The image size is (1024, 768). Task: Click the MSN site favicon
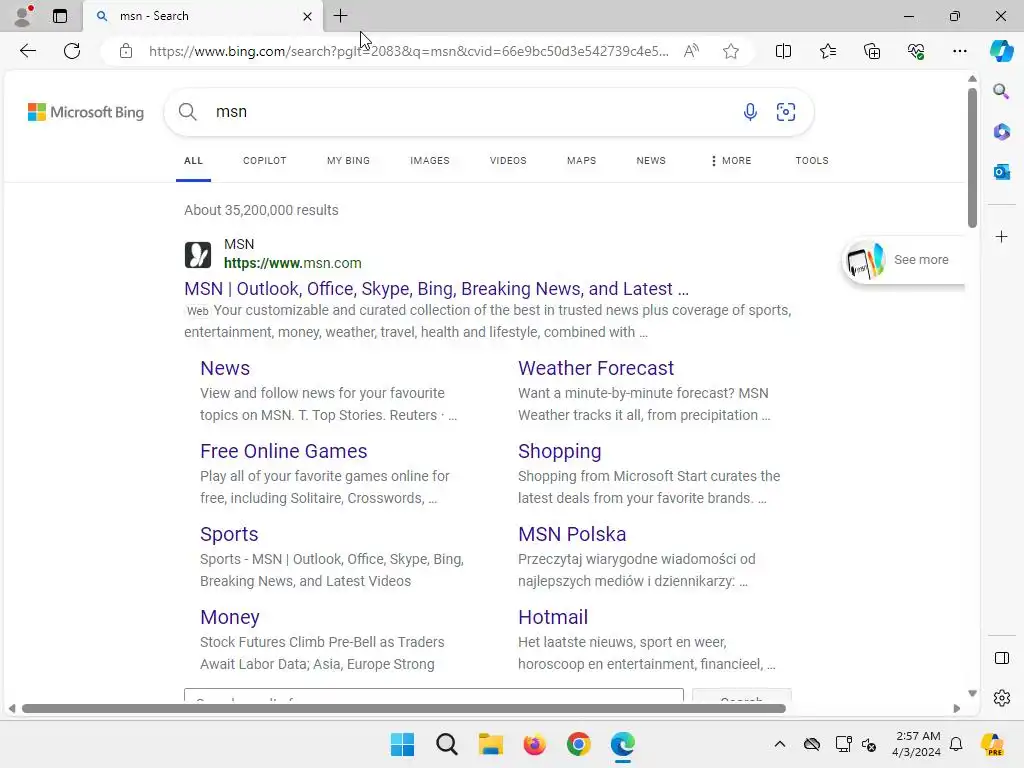point(198,255)
